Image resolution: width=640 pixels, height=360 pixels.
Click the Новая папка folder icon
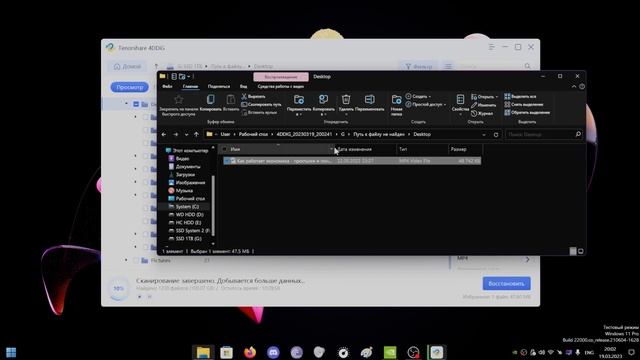pos(396,99)
